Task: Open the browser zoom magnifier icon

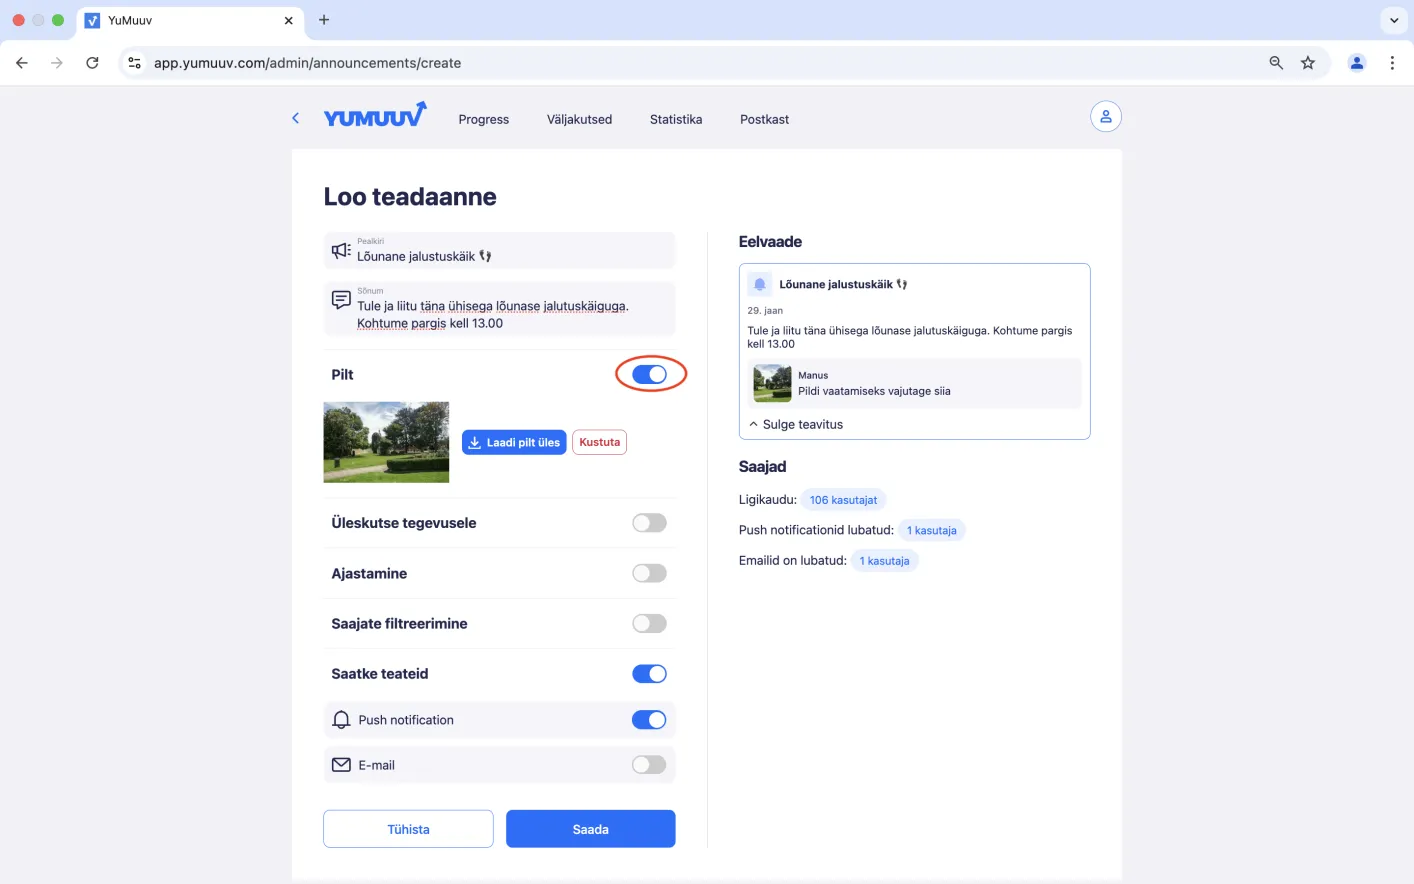Action: tap(1276, 63)
